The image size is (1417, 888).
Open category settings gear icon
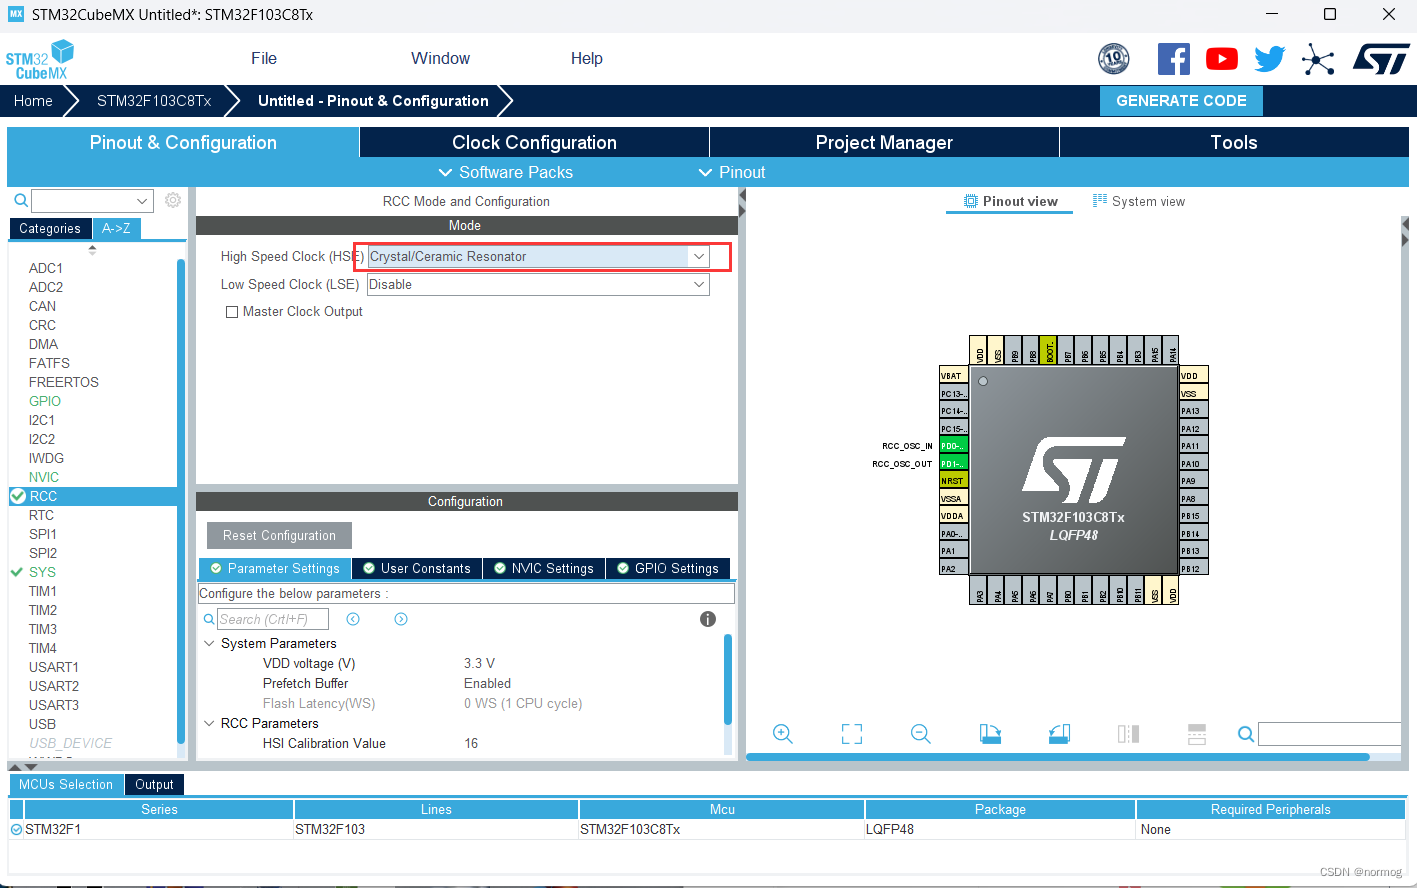click(x=173, y=200)
